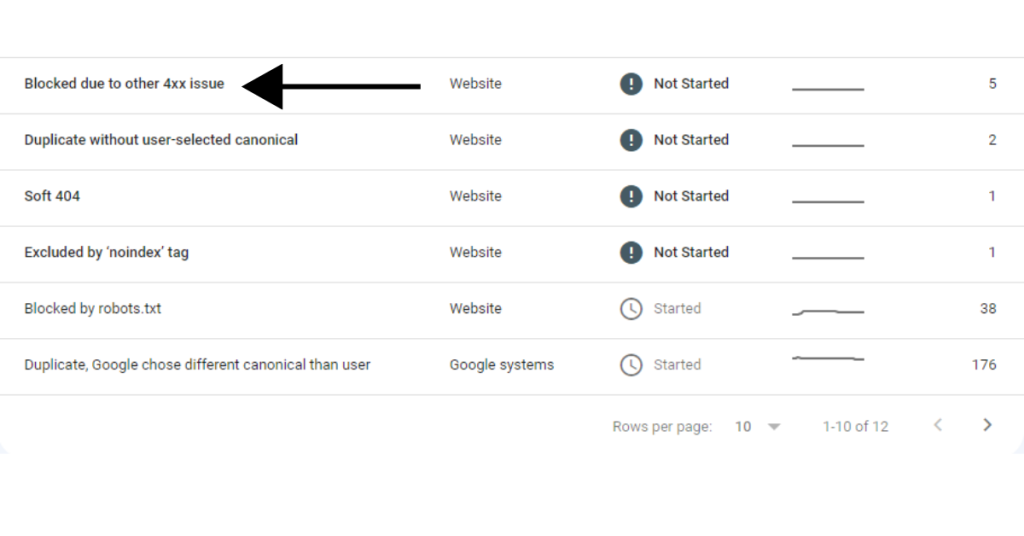Open 'Duplicate, Google chose different canonical' row
This screenshot has width=1024, height=536.
[512, 366]
